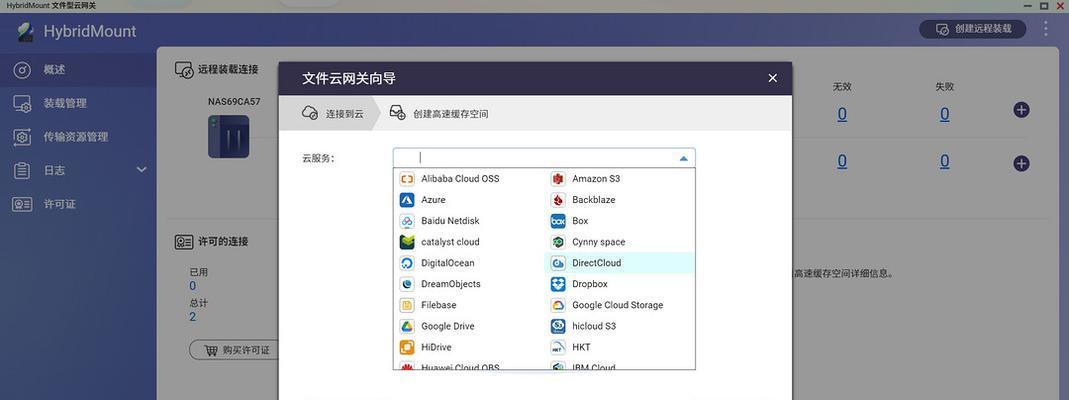Image resolution: width=1069 pixels, height=400 pixels.
Task: Select Backblaze text label
Action: pyautogui.click(x=594, y=200)
